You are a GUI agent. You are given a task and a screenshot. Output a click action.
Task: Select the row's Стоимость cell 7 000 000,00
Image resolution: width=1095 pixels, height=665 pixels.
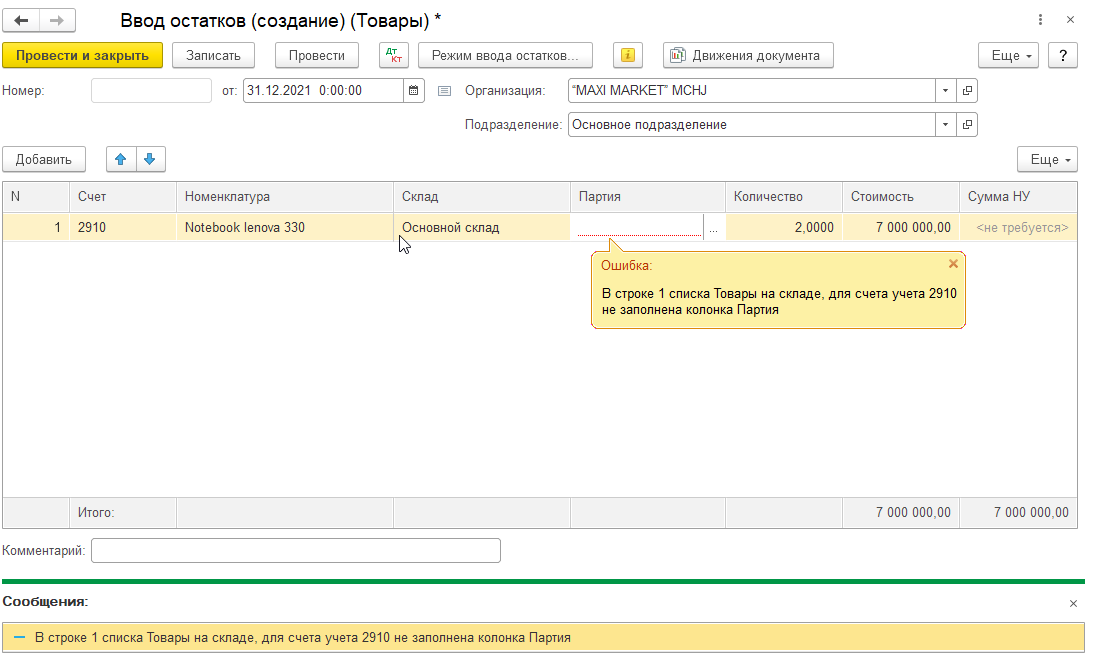901,227
